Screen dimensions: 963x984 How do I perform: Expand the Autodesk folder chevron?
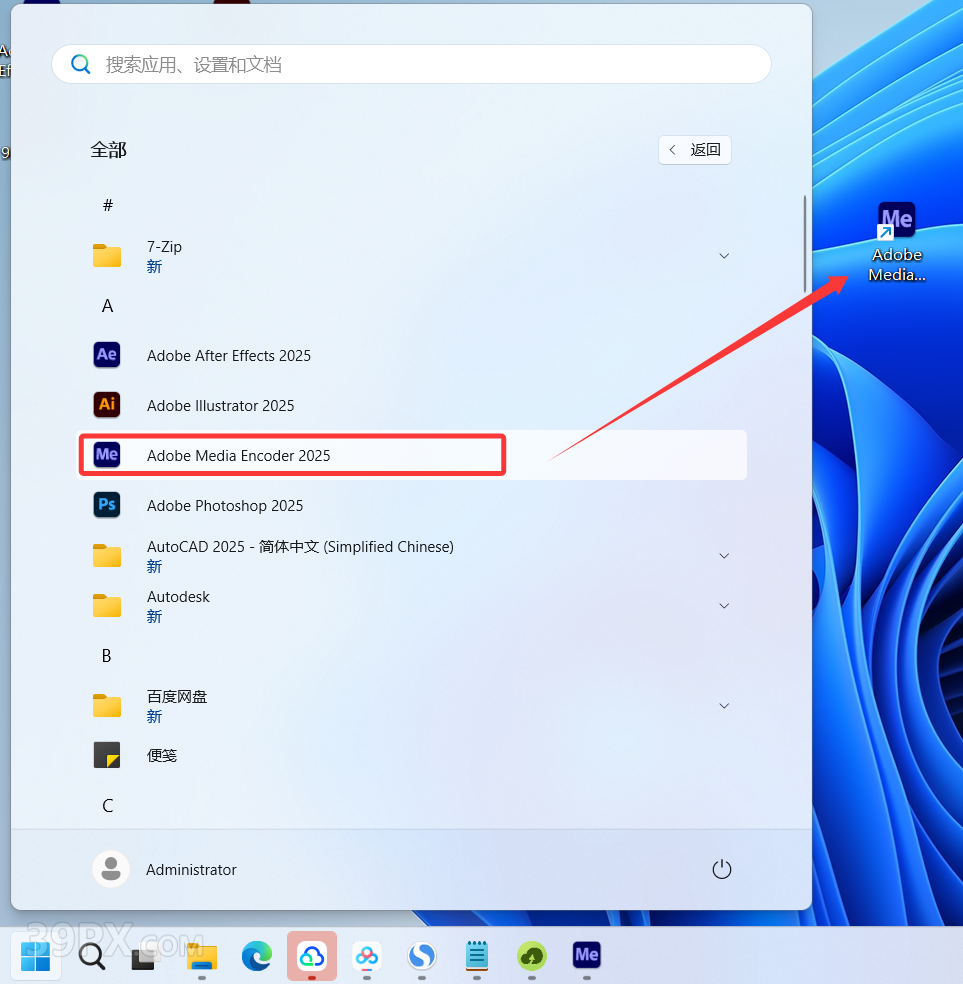coord(724,606)
